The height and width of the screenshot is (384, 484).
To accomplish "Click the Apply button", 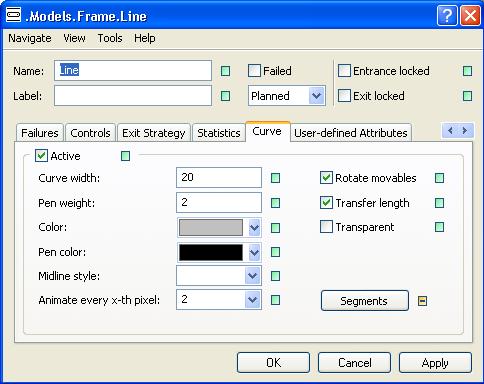I will point(435,363).
